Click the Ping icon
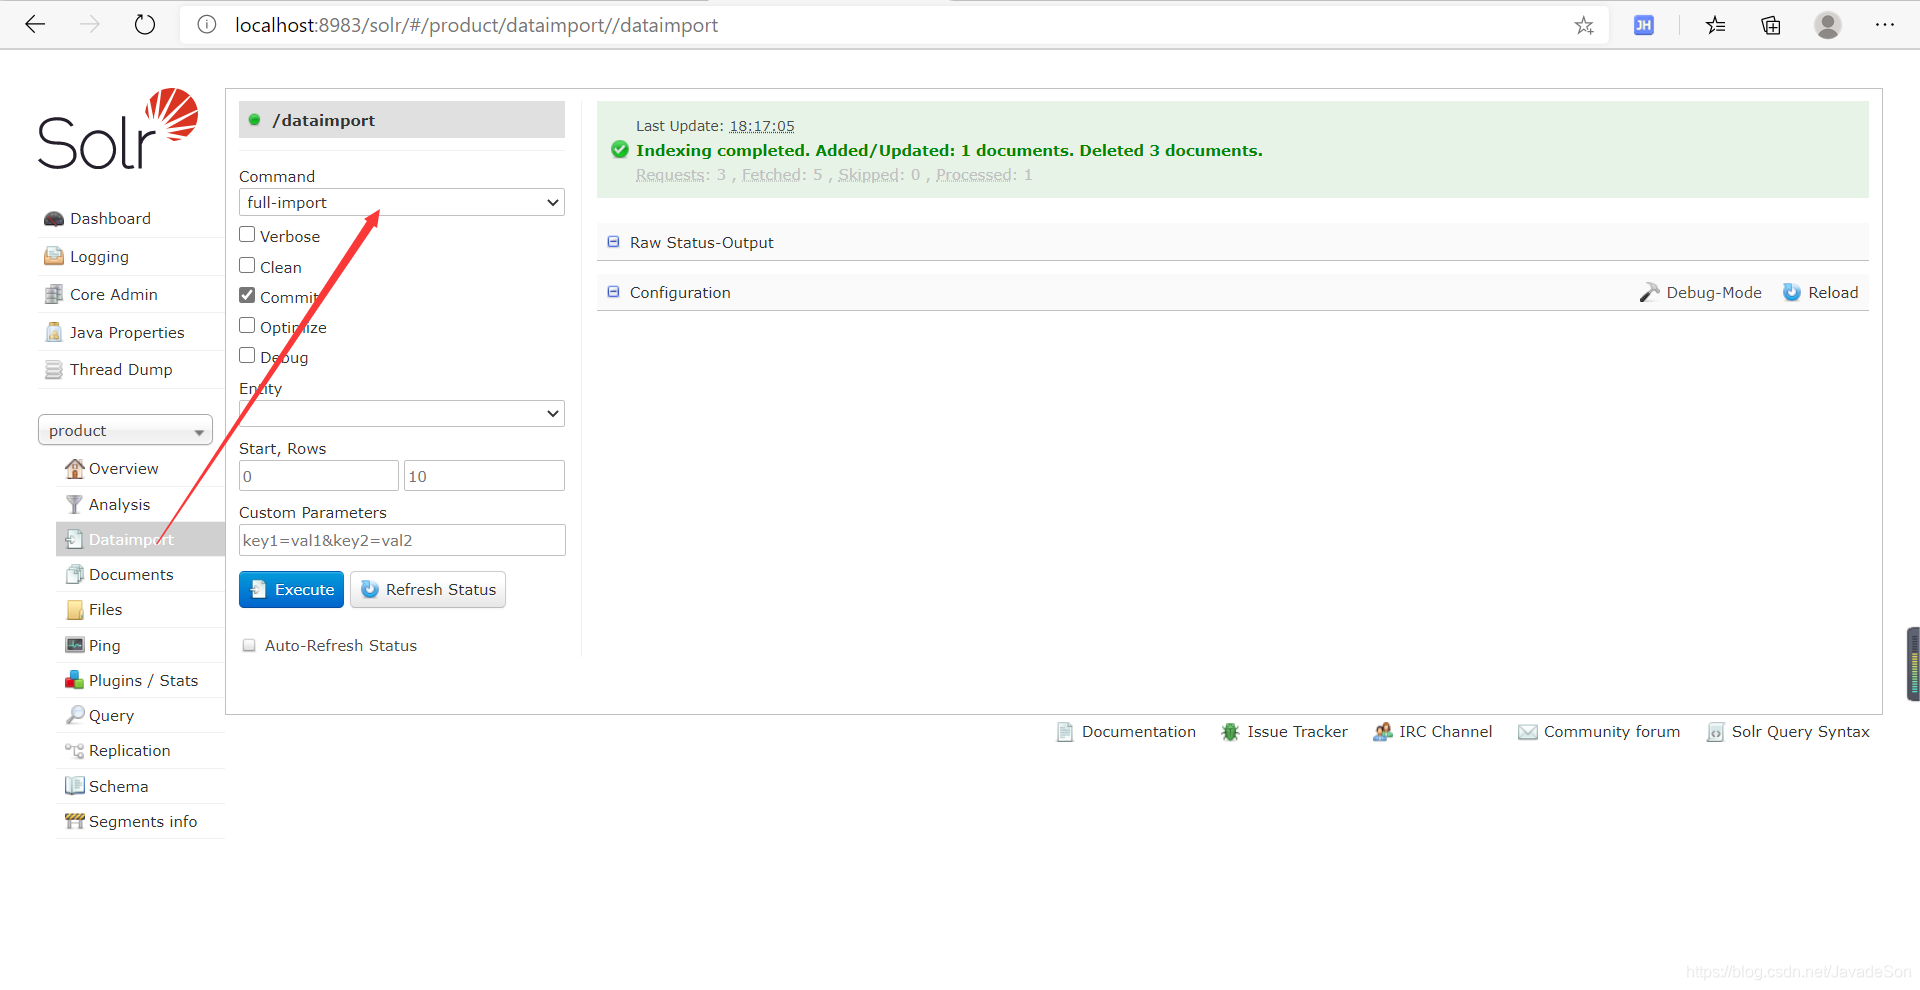1920x990 pixels. click(x=75, y=645)
